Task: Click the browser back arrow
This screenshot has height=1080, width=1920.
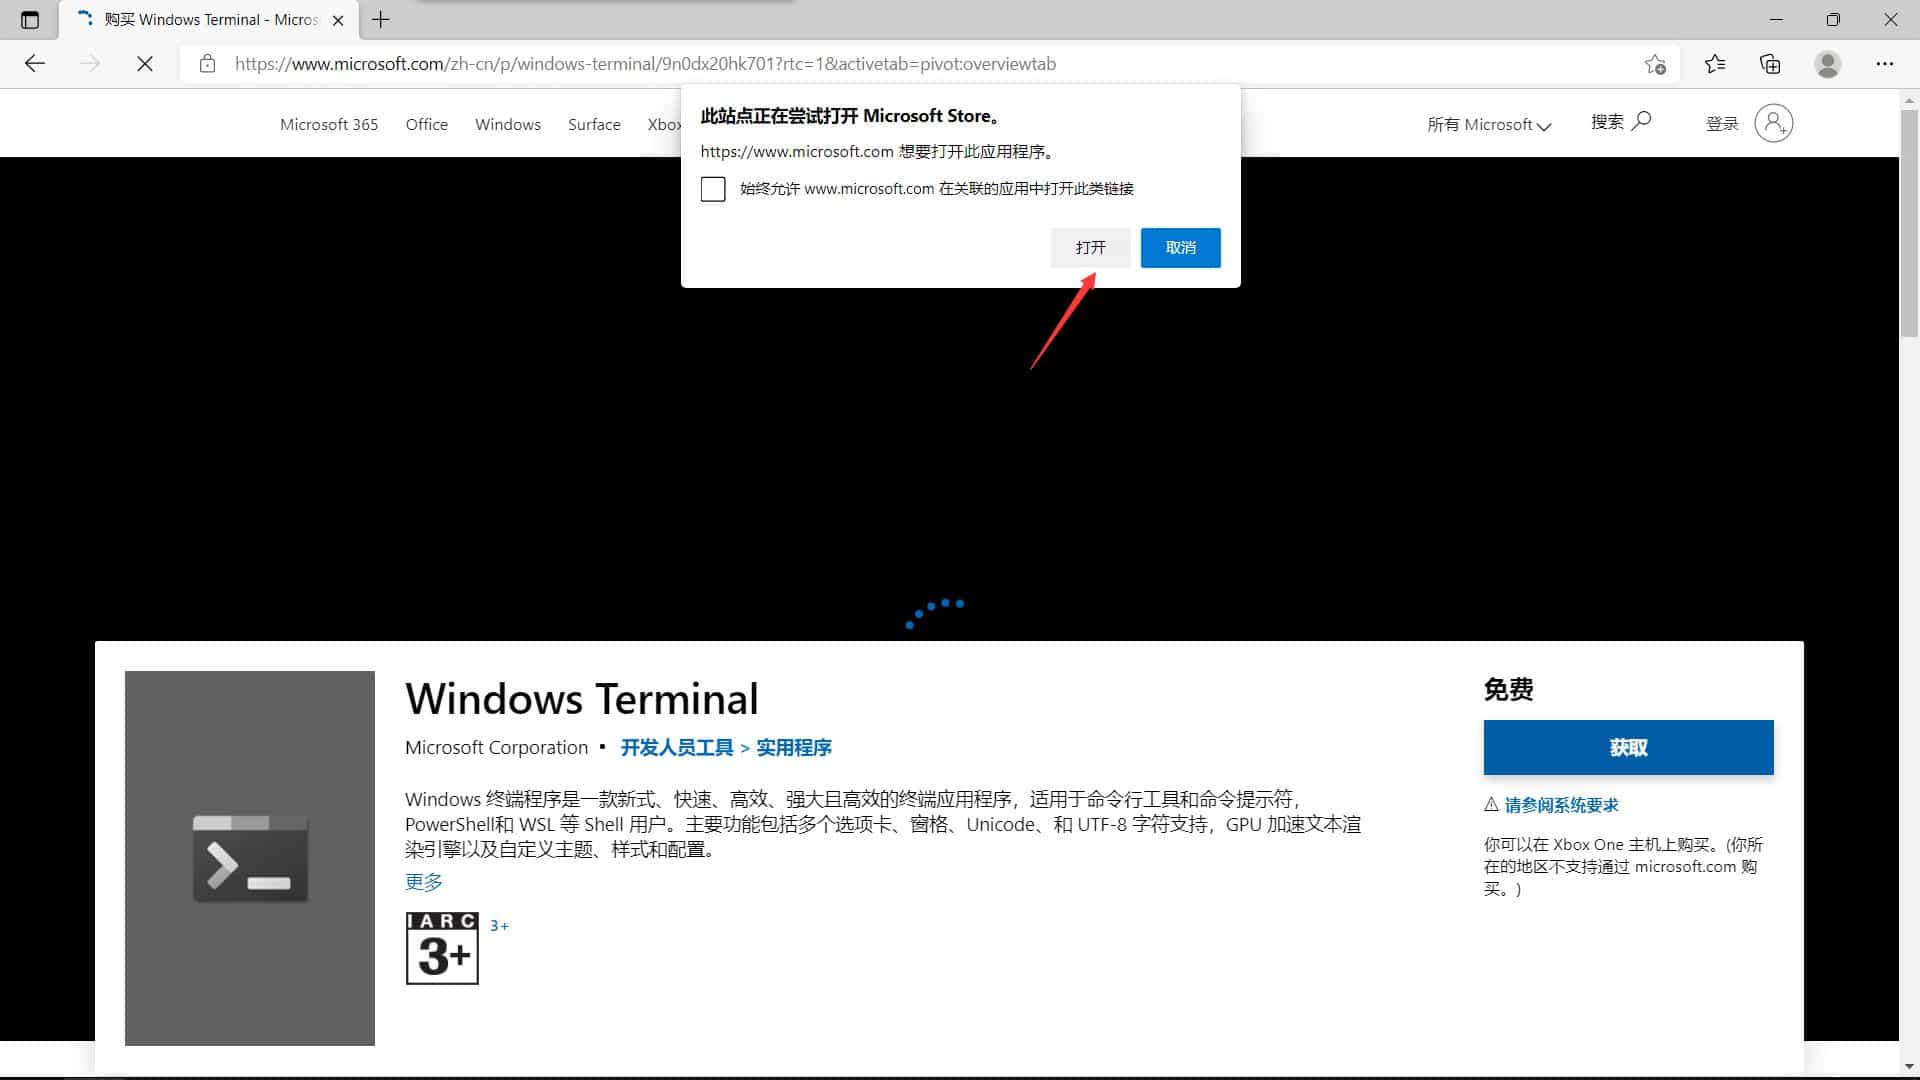Action: pyautogui.click(x=35, y=64)
